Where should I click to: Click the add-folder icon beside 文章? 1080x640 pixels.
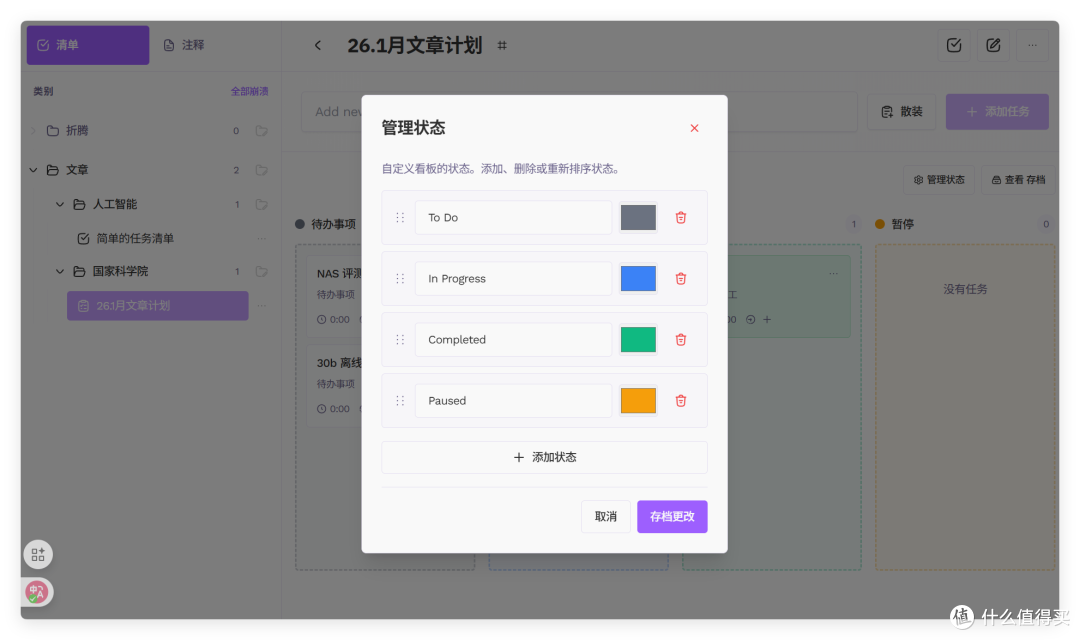(x=262, y=169)
